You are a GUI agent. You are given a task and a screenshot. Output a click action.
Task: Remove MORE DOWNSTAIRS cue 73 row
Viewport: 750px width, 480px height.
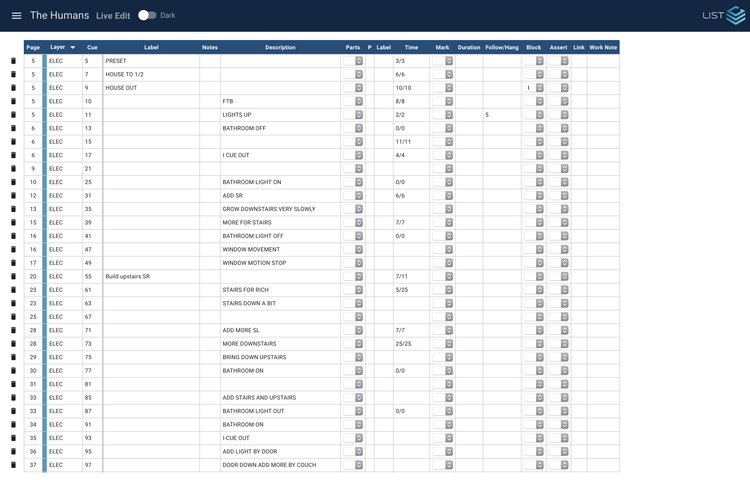[x=13, y=344]
